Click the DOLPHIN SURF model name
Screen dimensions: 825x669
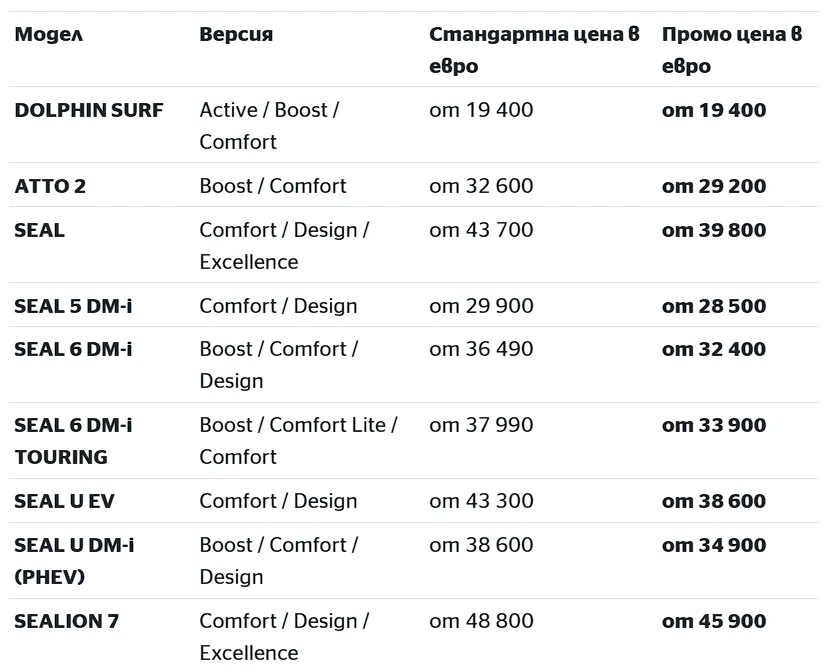88,110
